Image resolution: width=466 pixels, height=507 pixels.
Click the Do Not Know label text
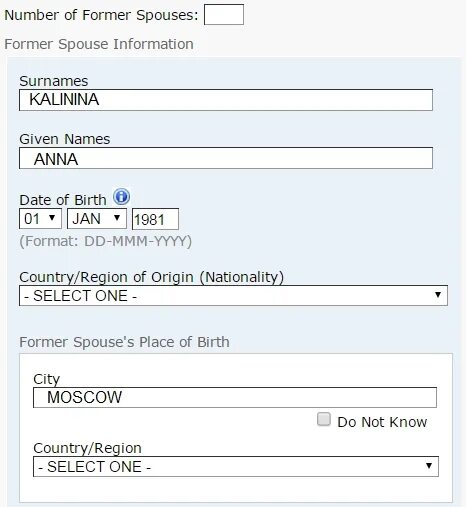point(382,422)
